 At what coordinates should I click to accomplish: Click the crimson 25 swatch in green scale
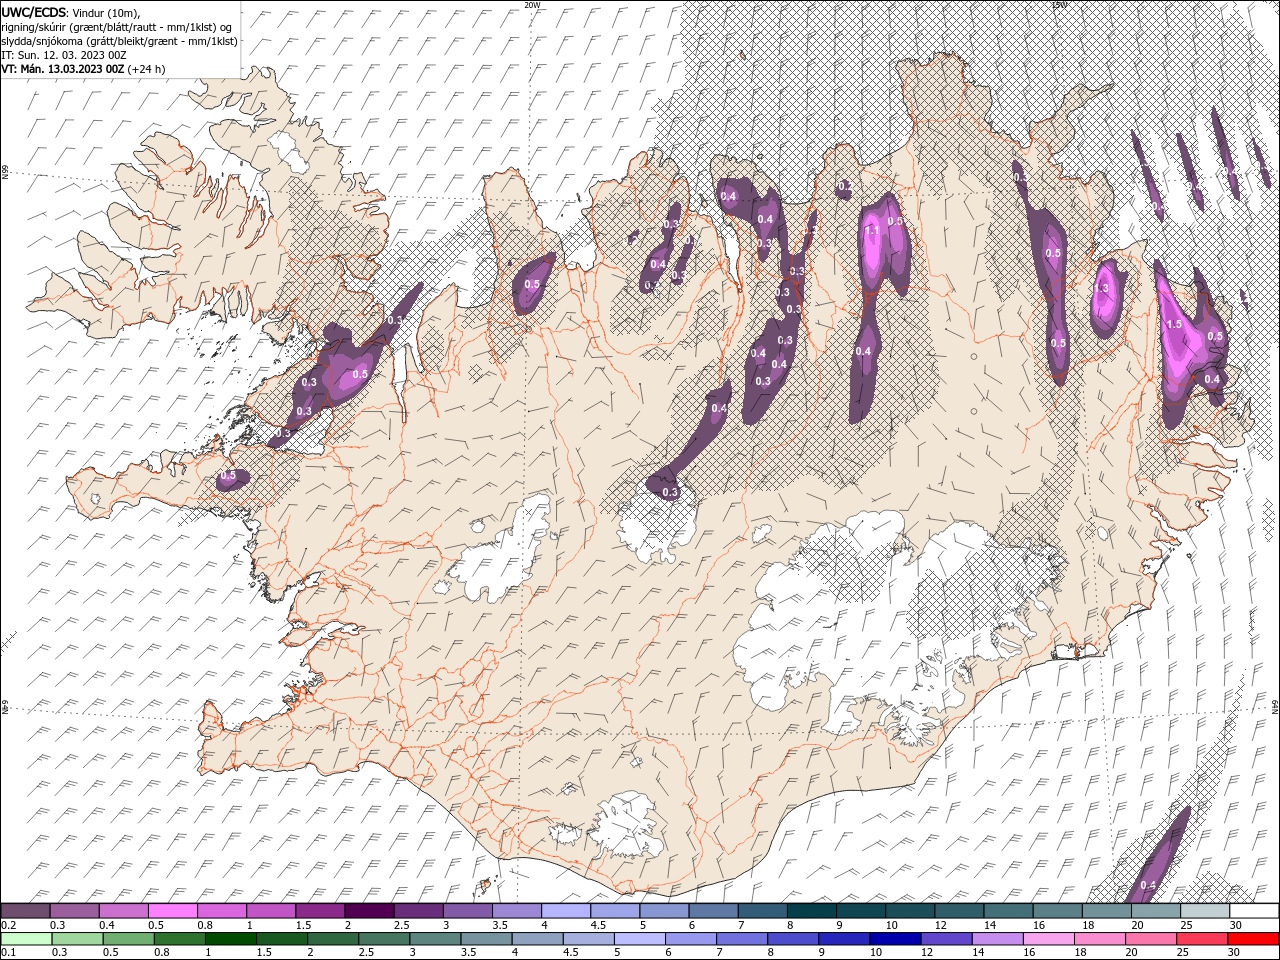pos(1201,939)
